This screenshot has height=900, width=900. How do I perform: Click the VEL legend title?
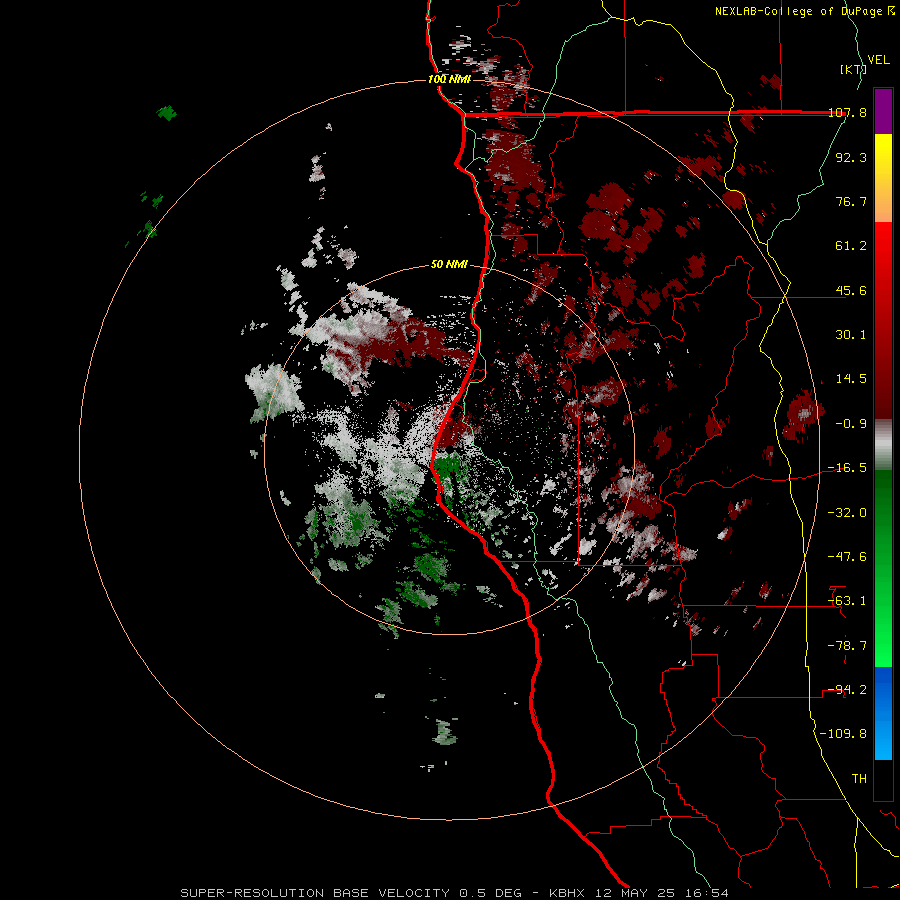(878, 60)
